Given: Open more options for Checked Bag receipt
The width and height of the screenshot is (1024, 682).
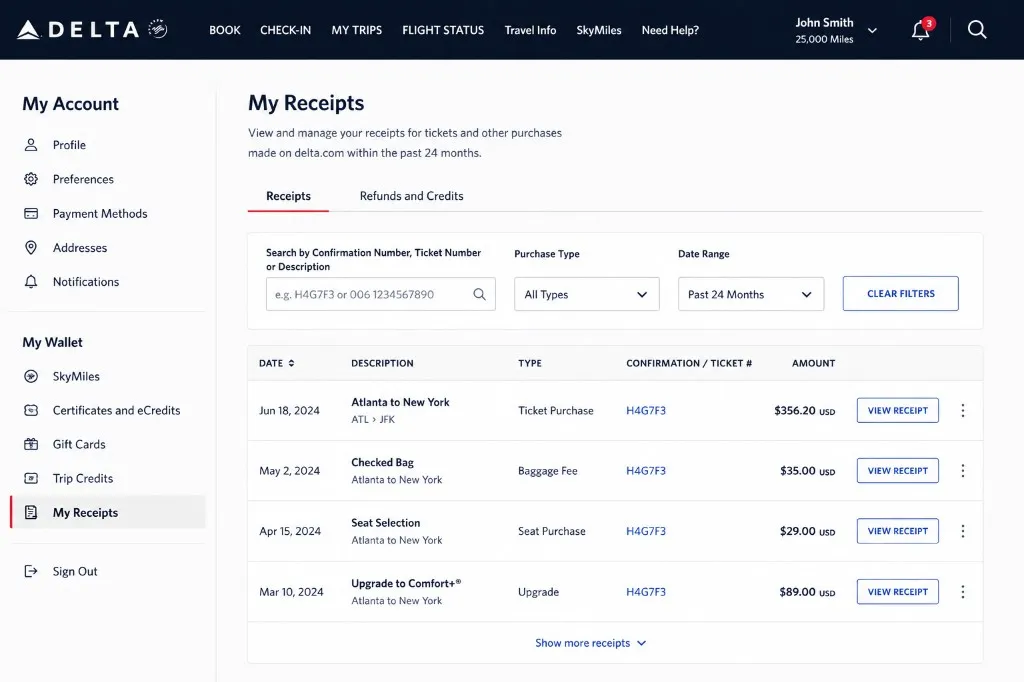Looking at the screenshot, I should click(963, 470).
